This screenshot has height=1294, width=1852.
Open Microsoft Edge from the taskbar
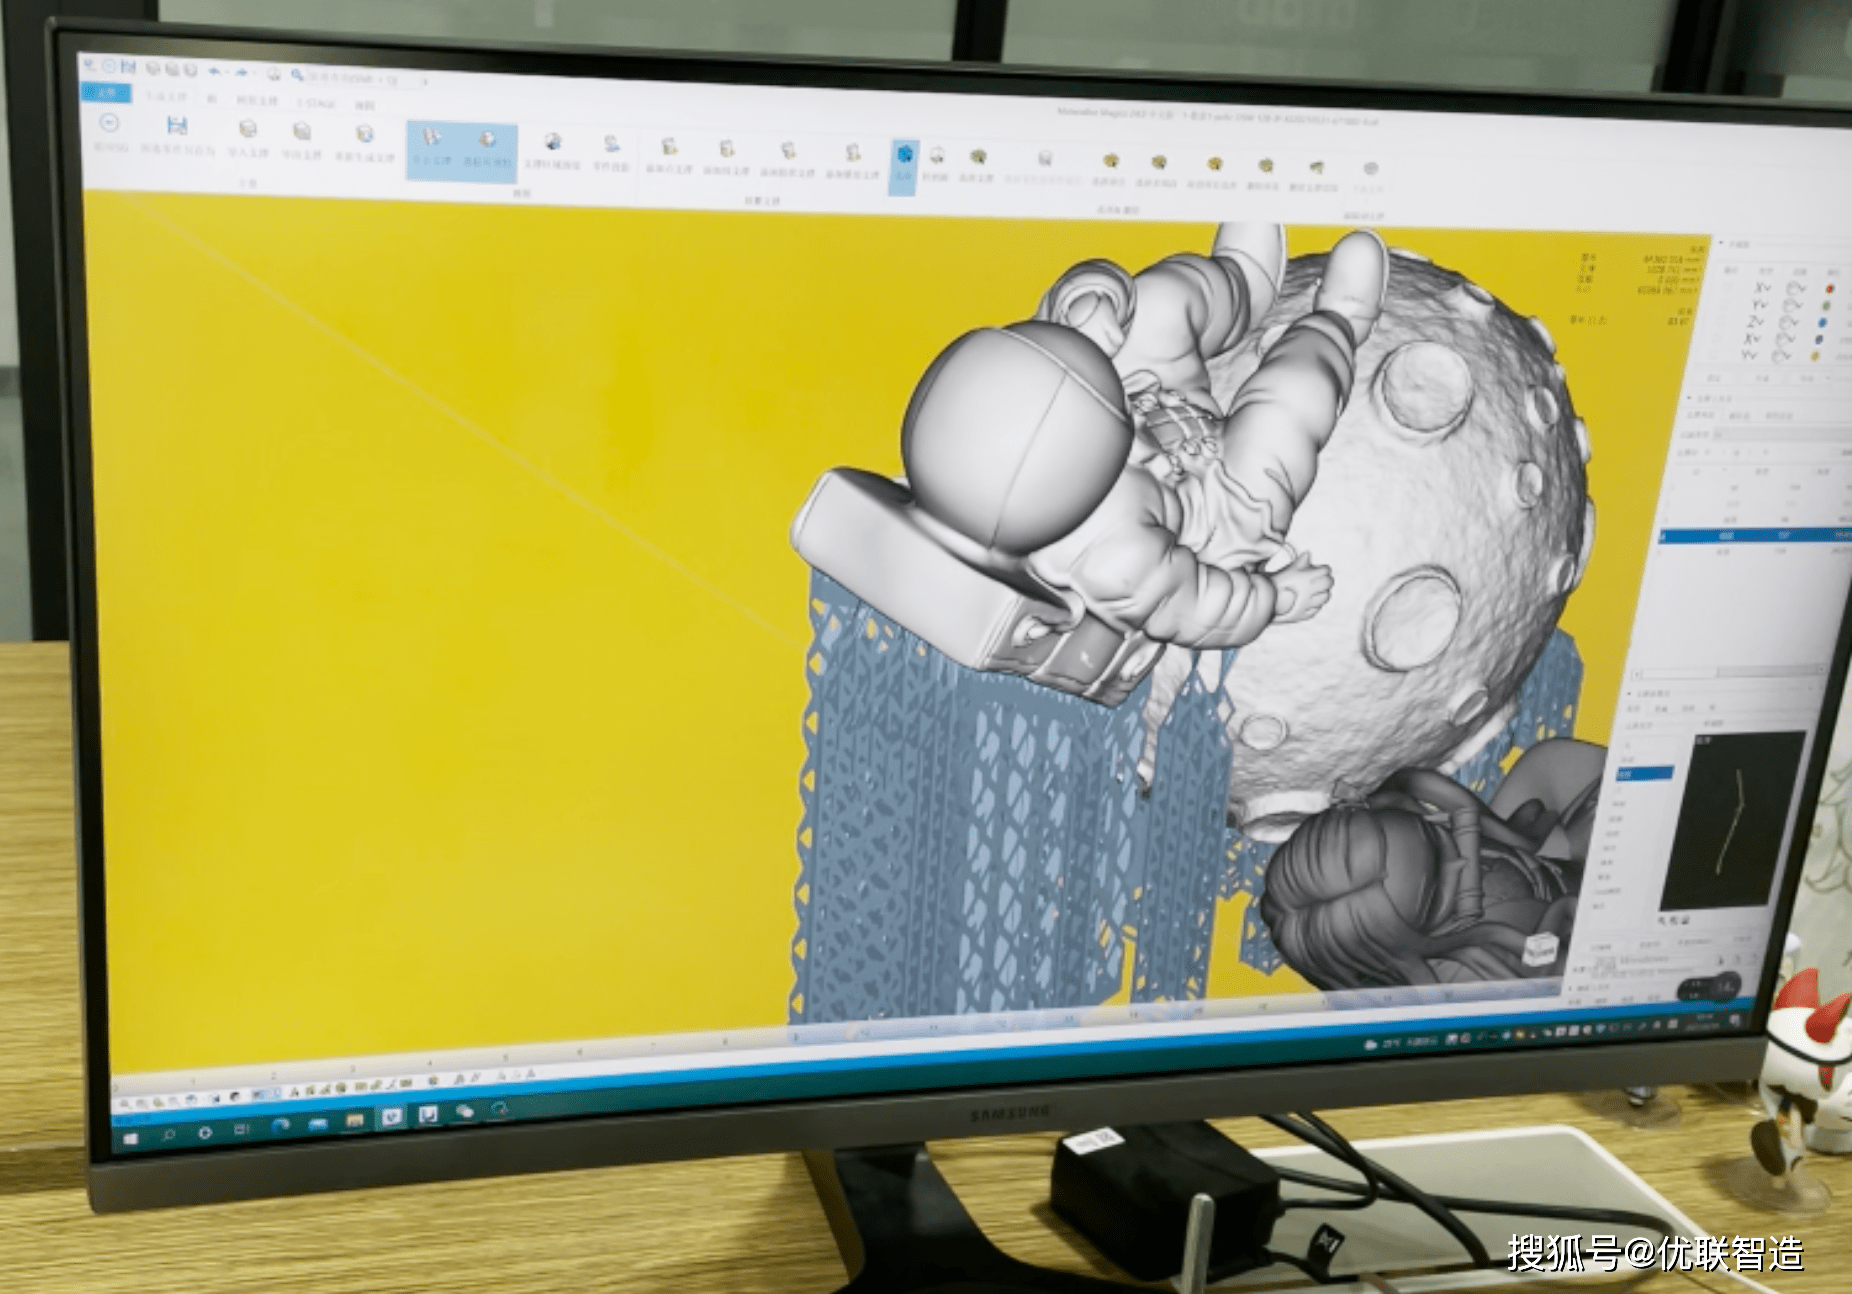(x=281, y=1126)
